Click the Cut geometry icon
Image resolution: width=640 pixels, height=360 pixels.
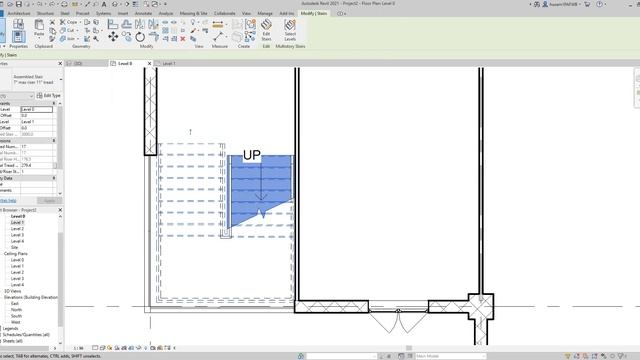(x=63, y=30)
